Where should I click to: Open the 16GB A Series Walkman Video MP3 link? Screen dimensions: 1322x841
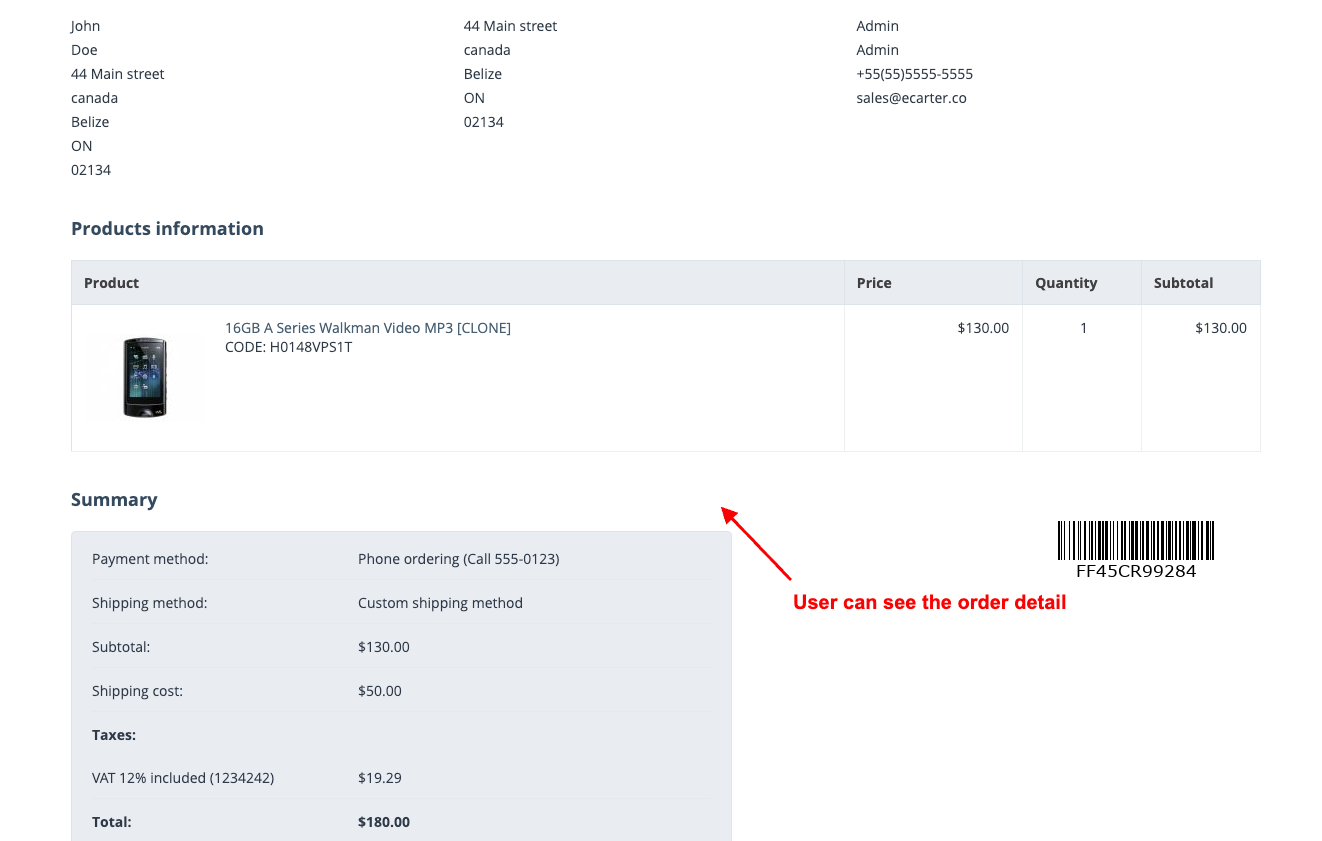(368, 328)
